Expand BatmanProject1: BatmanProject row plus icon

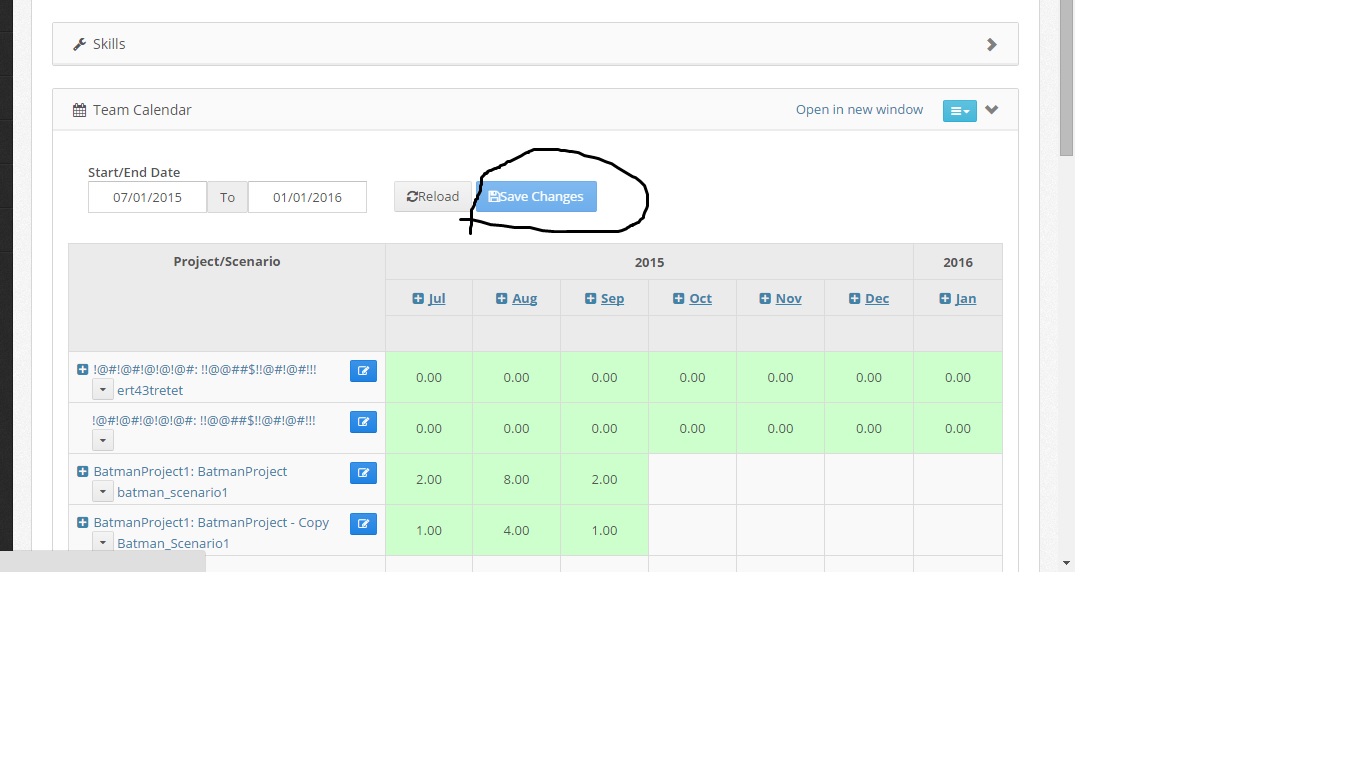coord(83,471)
